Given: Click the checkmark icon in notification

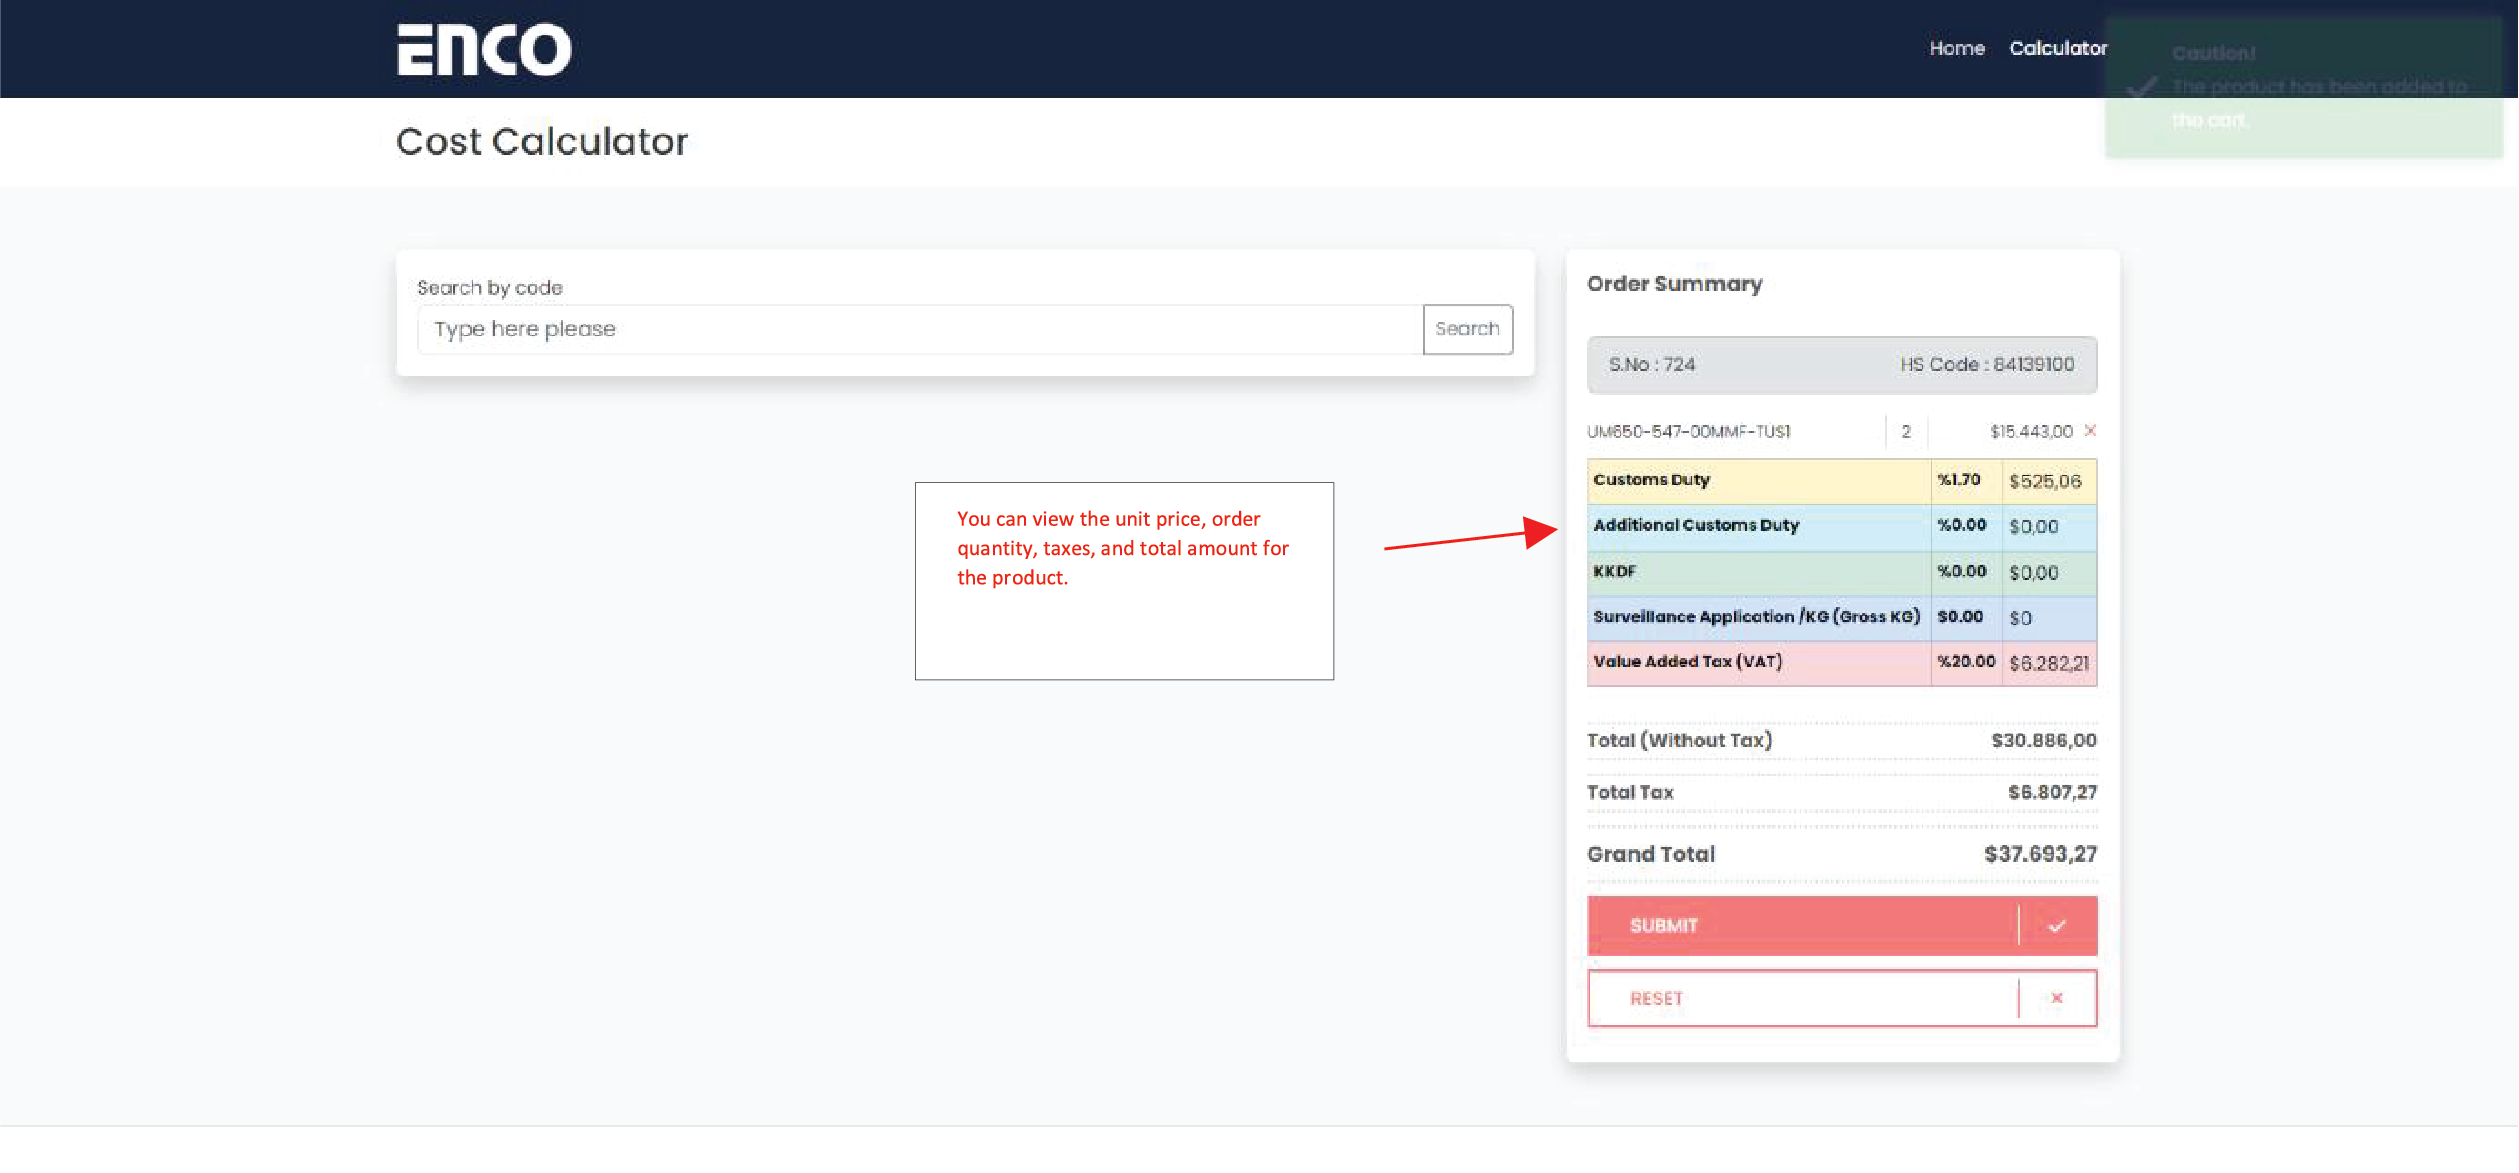Looking at the screenshot, I should pyautogui.click(x=2141, y=88).
